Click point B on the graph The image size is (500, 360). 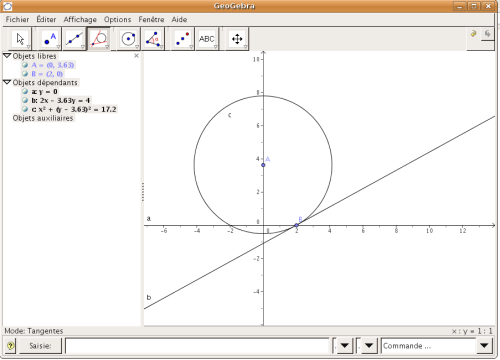coord(297,225)
